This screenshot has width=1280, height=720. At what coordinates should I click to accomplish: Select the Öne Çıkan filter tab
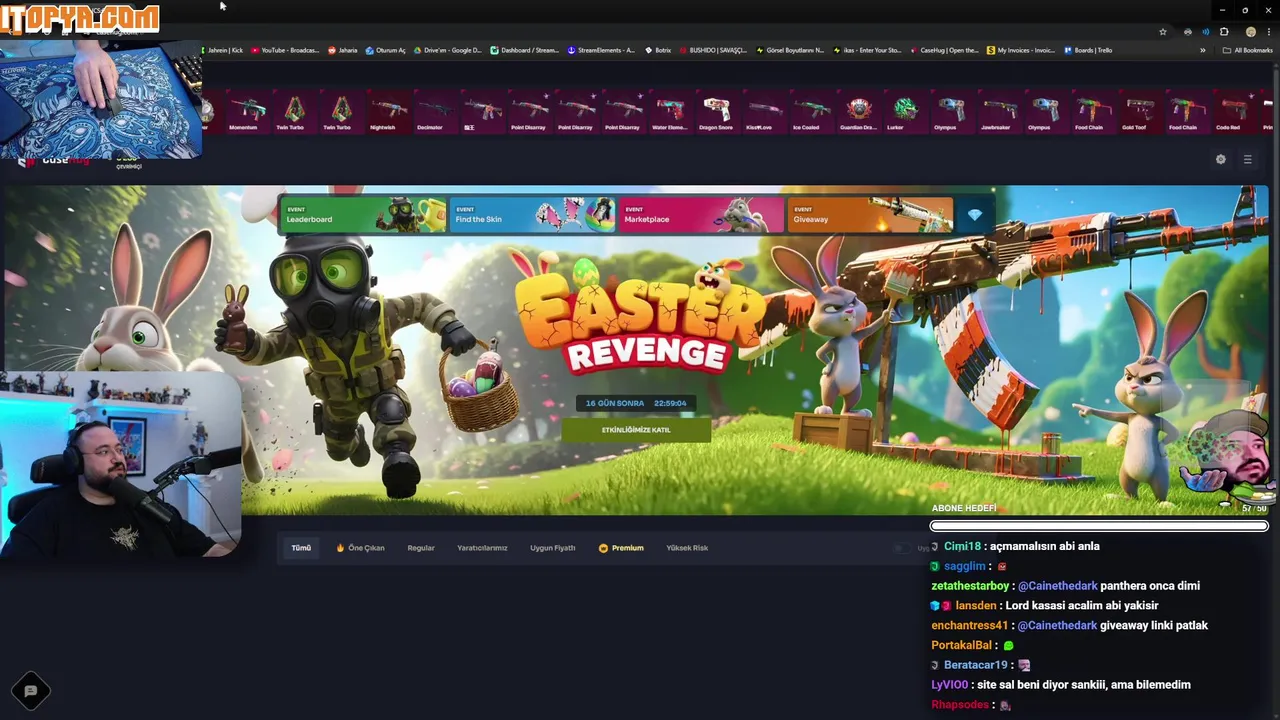pyautogui.click(x=360, y=548)
